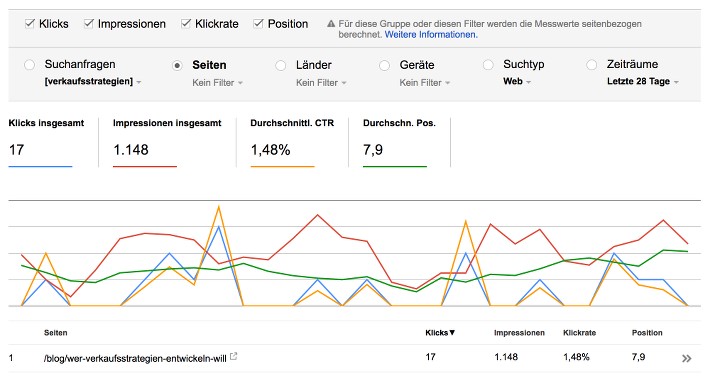Screen dimensions: 710x378
Task: Select the Geräte radio button
Action: click(384, 66)
